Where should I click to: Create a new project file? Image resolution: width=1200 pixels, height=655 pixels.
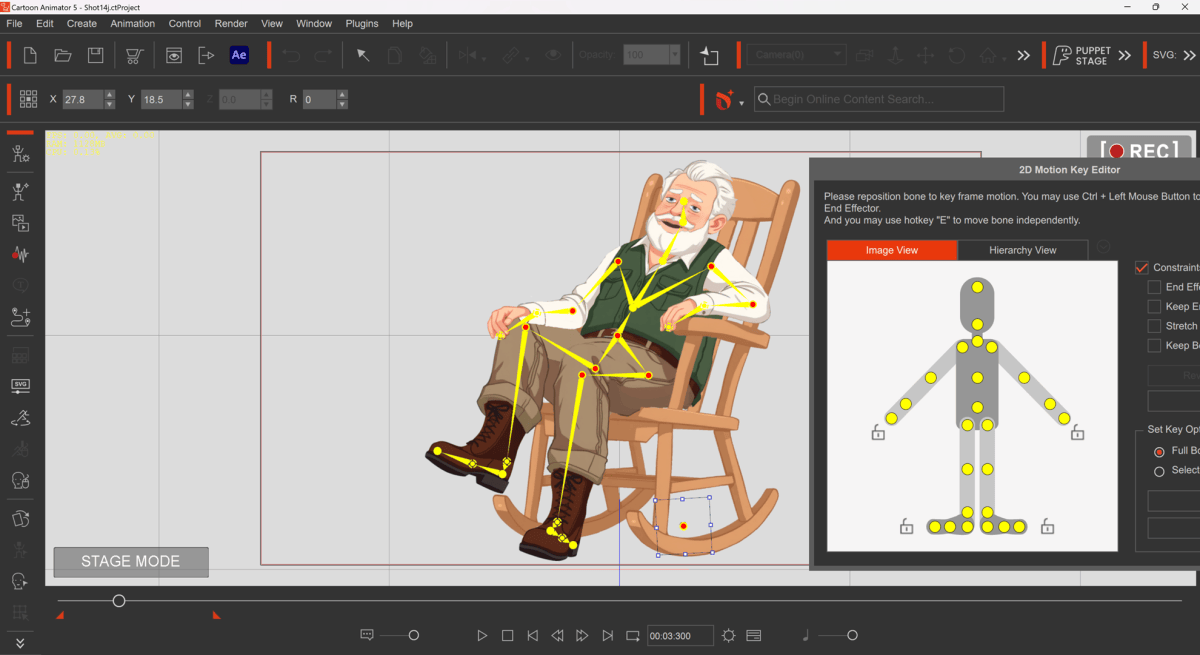click(30, 55)
